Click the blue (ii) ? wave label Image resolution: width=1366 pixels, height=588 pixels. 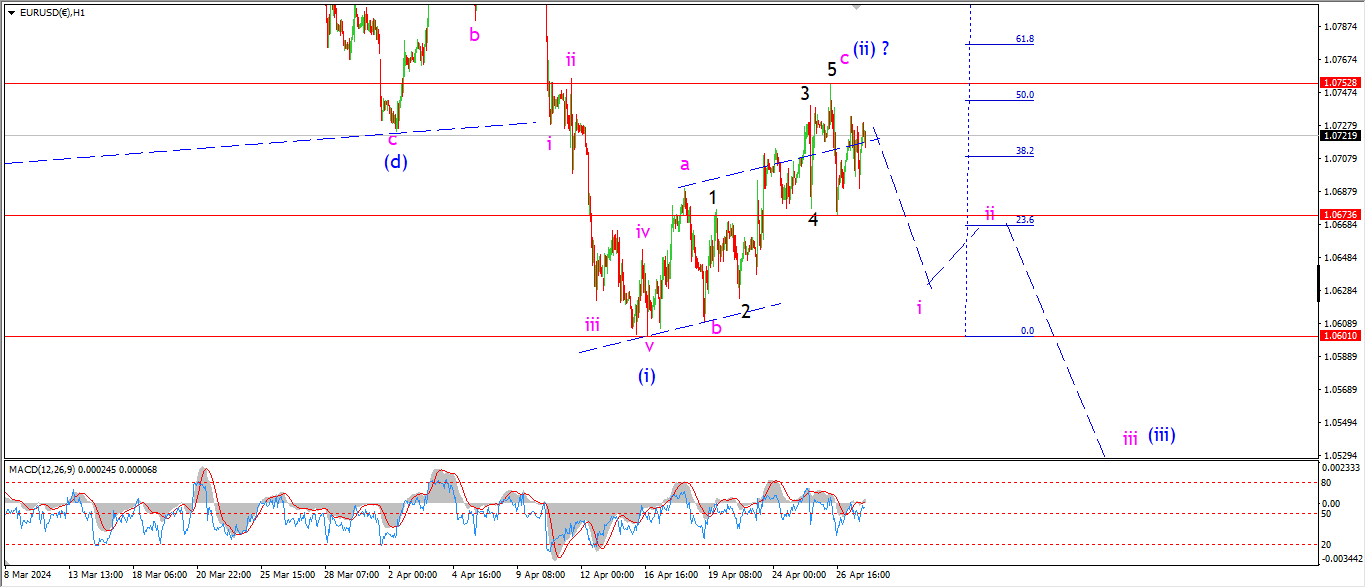[x=871, y=50]
